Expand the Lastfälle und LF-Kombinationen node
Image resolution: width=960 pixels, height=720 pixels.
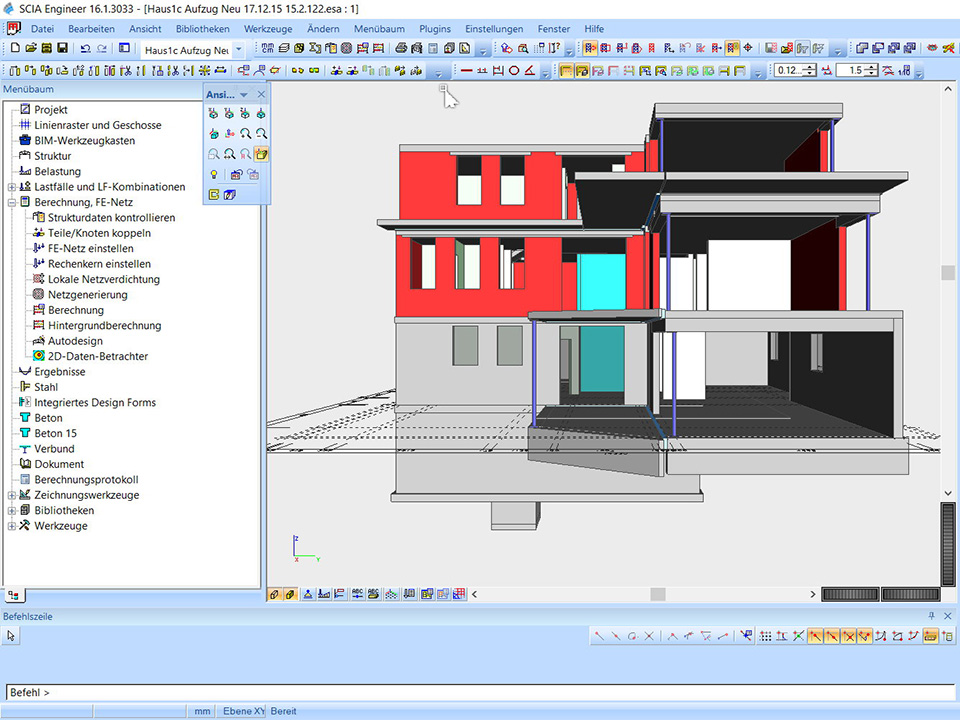[12, 187]
